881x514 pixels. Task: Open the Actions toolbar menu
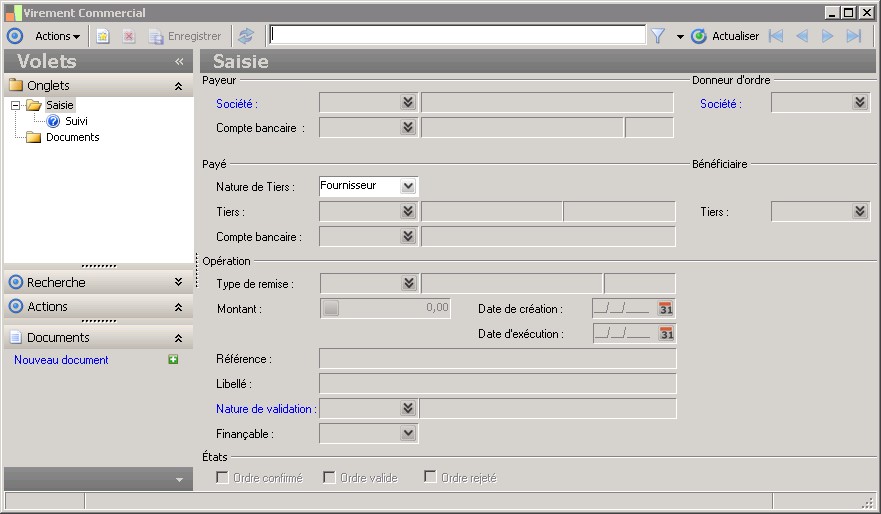(57, 36)
